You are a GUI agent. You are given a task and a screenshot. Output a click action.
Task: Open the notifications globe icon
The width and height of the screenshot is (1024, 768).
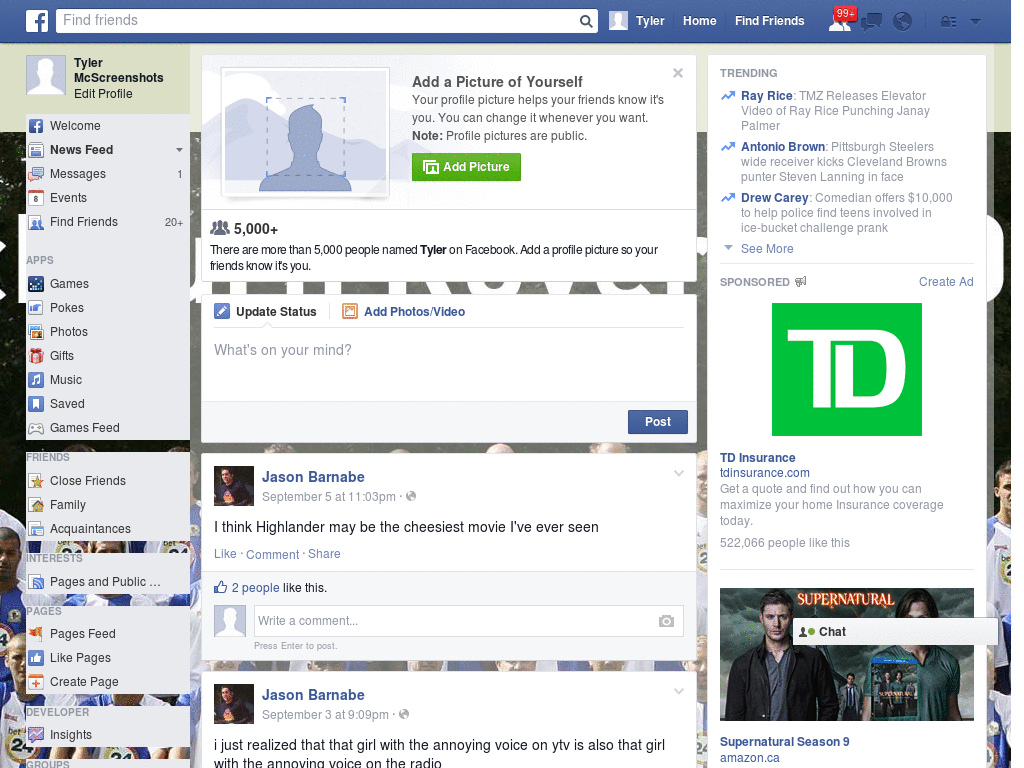pyautogui.click(x=903, y=22)
